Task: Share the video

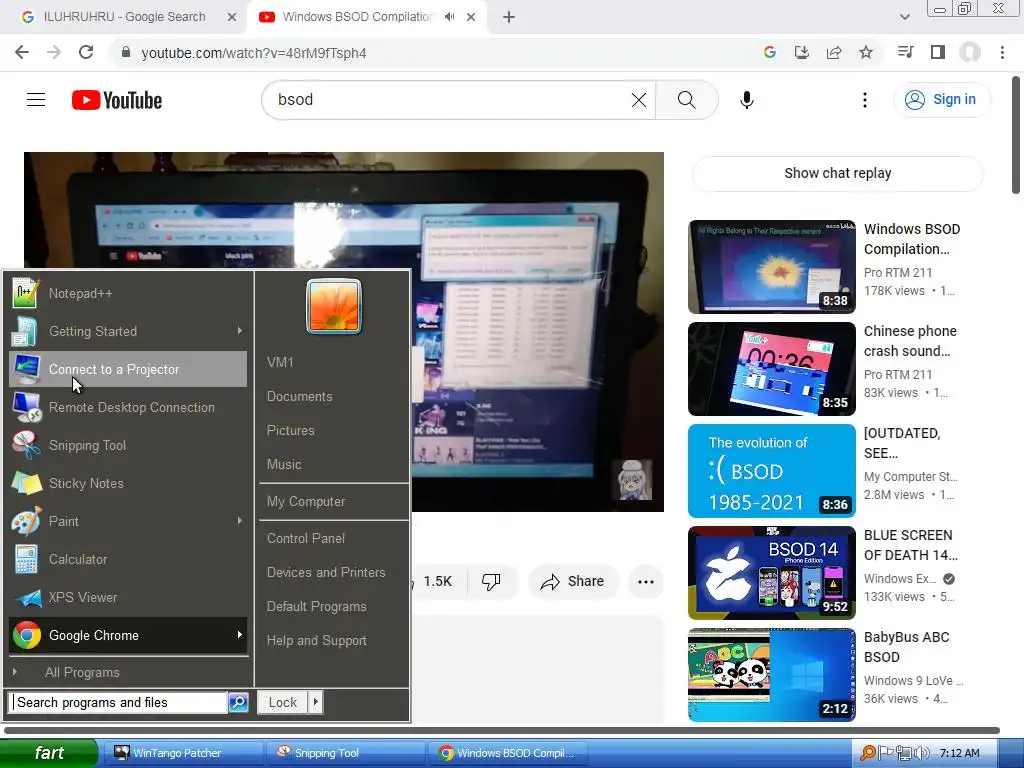Action: [x=572, y=581]
